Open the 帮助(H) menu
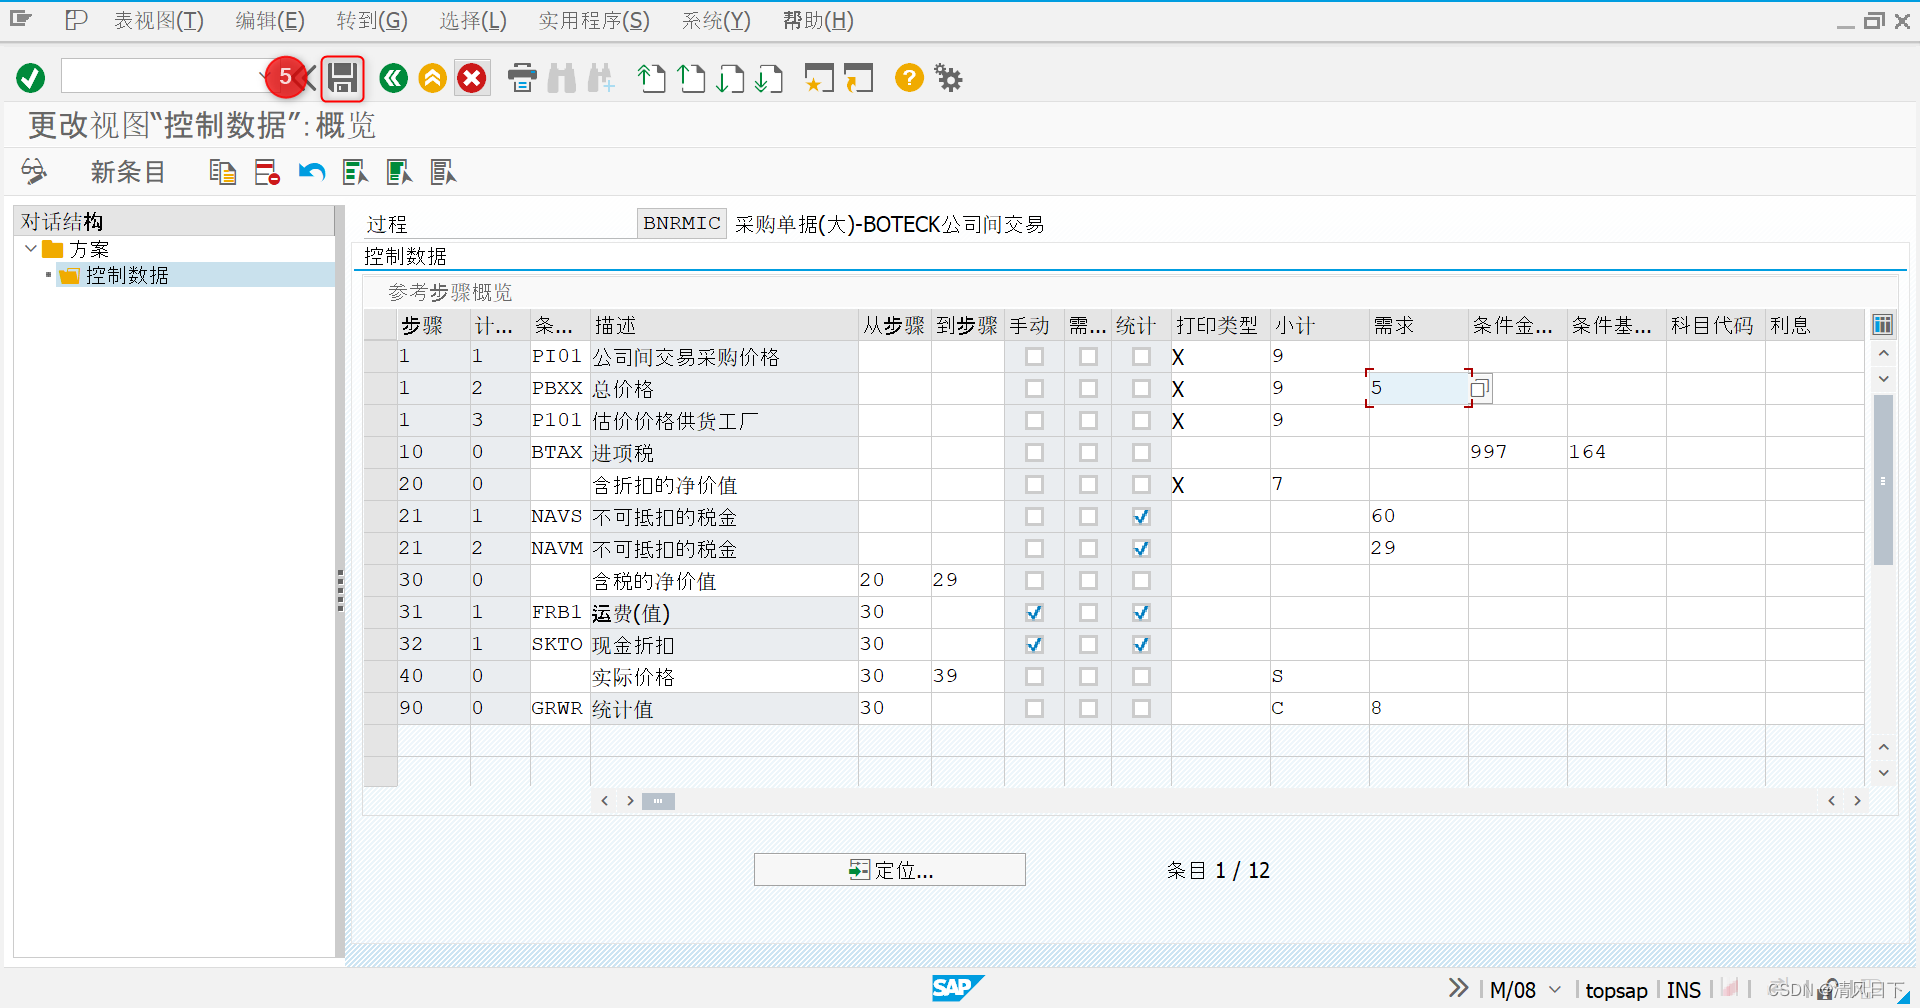Screen dimensions: 1920x1008 (818, 21)
